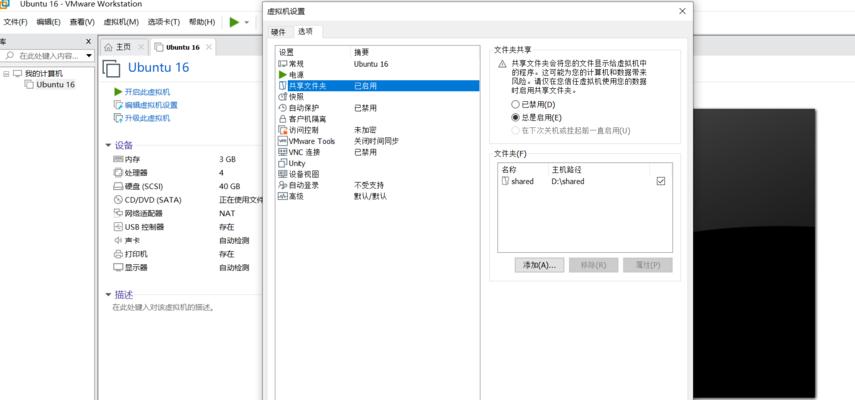Select the 已禁用(D) radio button
Image resolution: width=855 pixels, height=400 pixels.
tap(515, 104)
